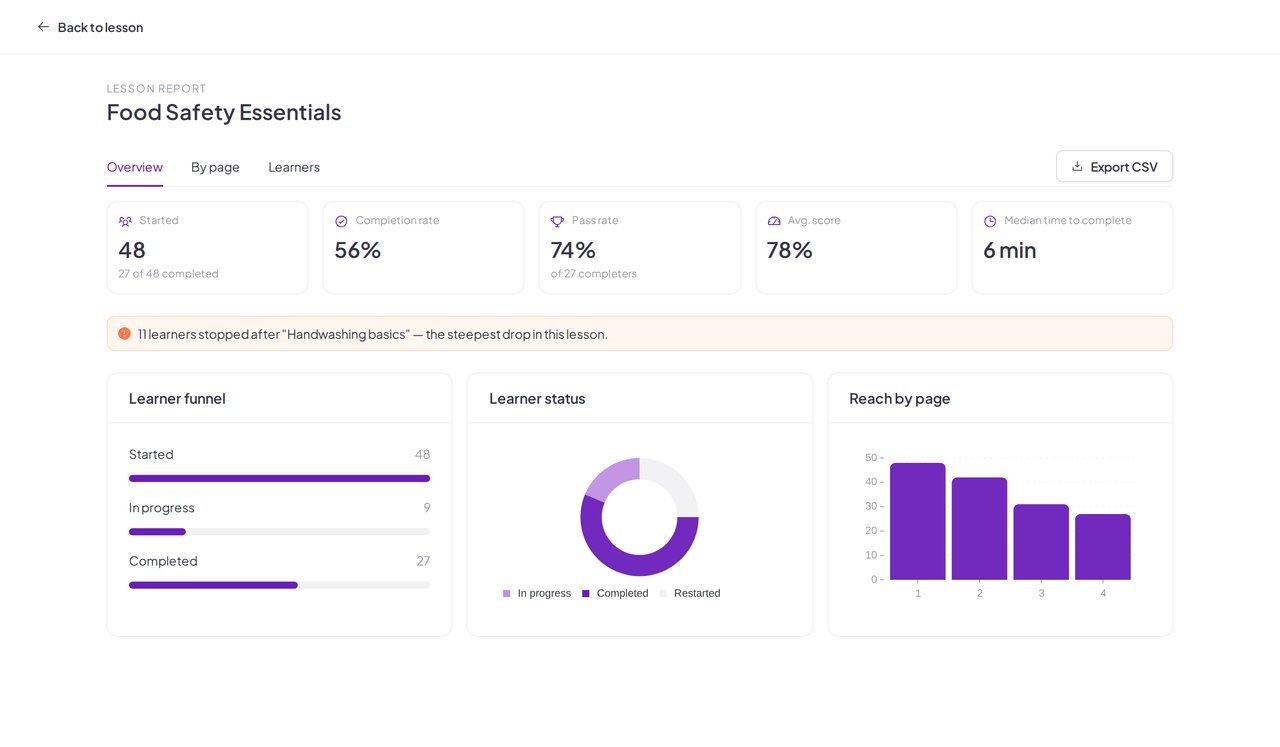Click the page 1 bar in Reach by page
Viewport: 1280px width, 747px height.
click(x=917, y=521)
